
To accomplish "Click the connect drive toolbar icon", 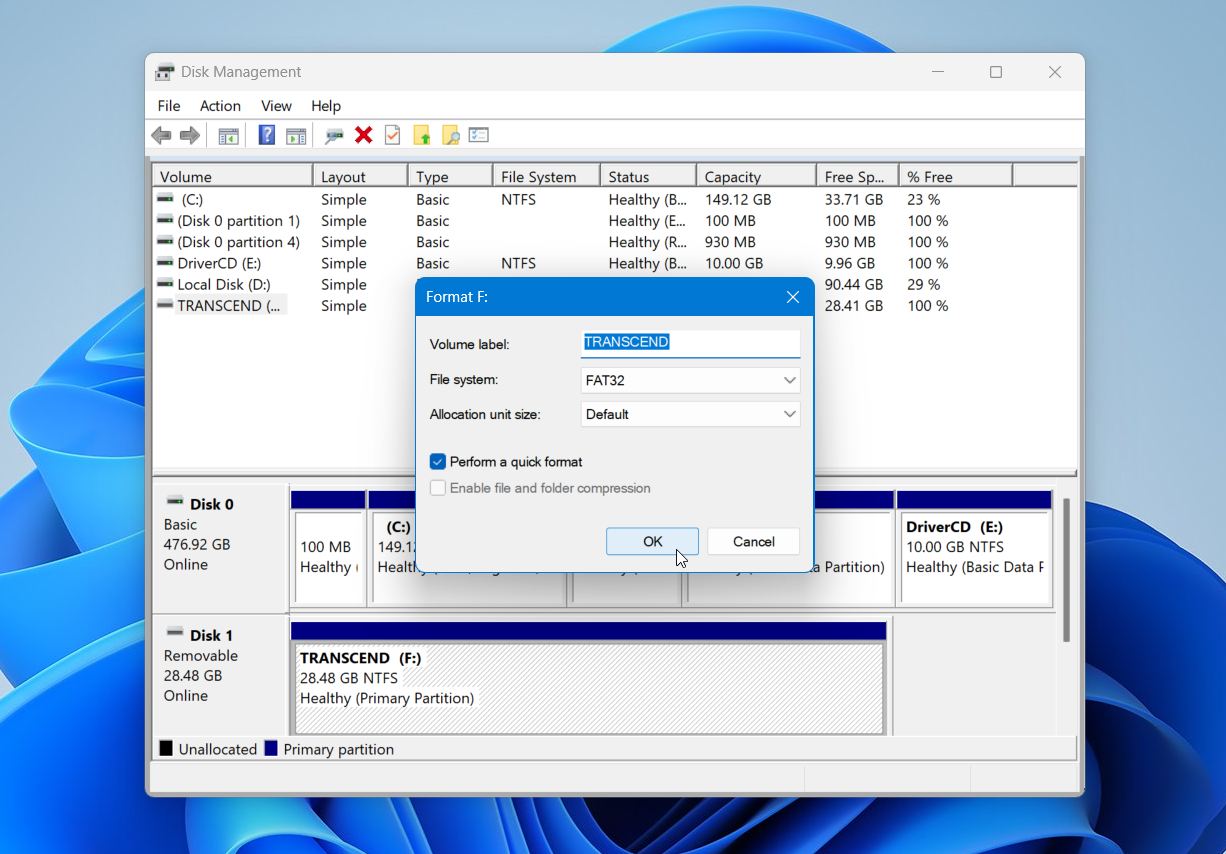I will [x=335, y=135].
